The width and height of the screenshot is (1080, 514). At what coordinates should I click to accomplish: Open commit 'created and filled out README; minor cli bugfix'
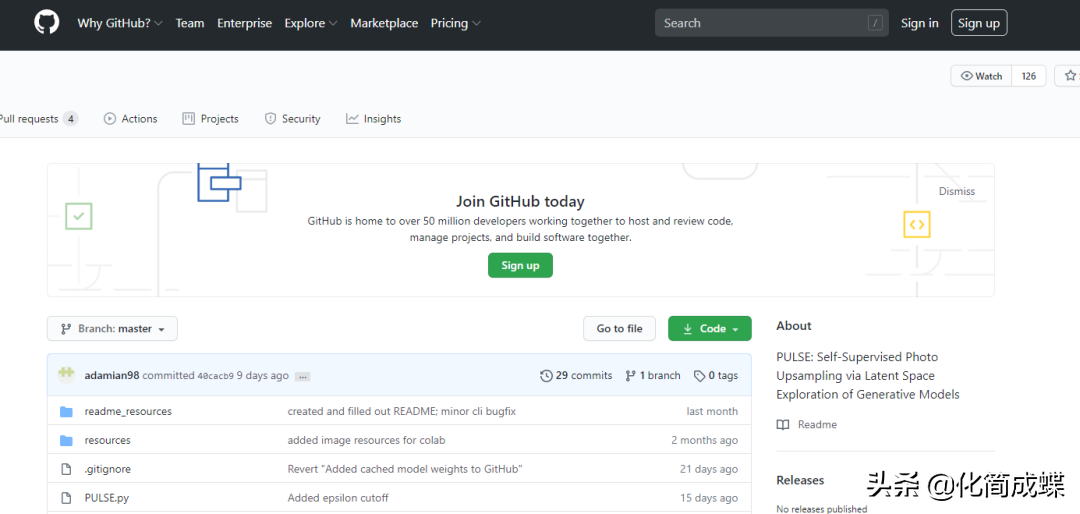click(x=402, y=411)
